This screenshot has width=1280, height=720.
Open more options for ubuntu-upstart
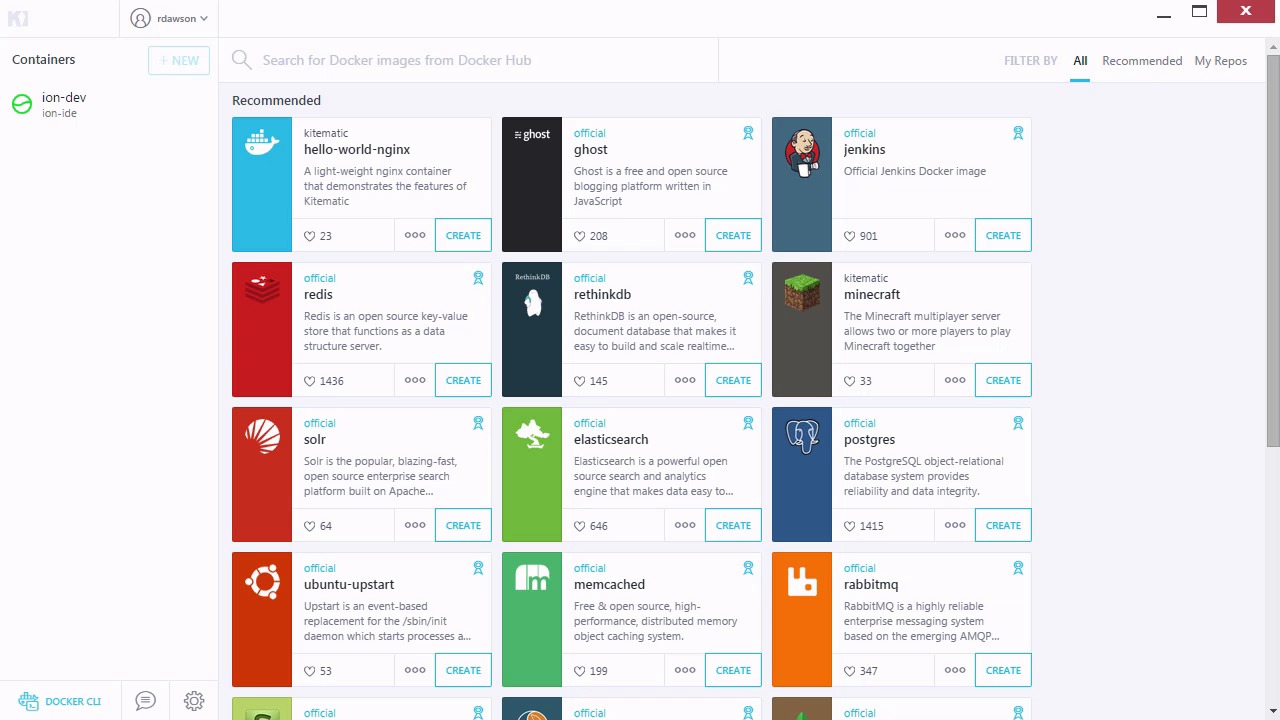coord(415,670)
